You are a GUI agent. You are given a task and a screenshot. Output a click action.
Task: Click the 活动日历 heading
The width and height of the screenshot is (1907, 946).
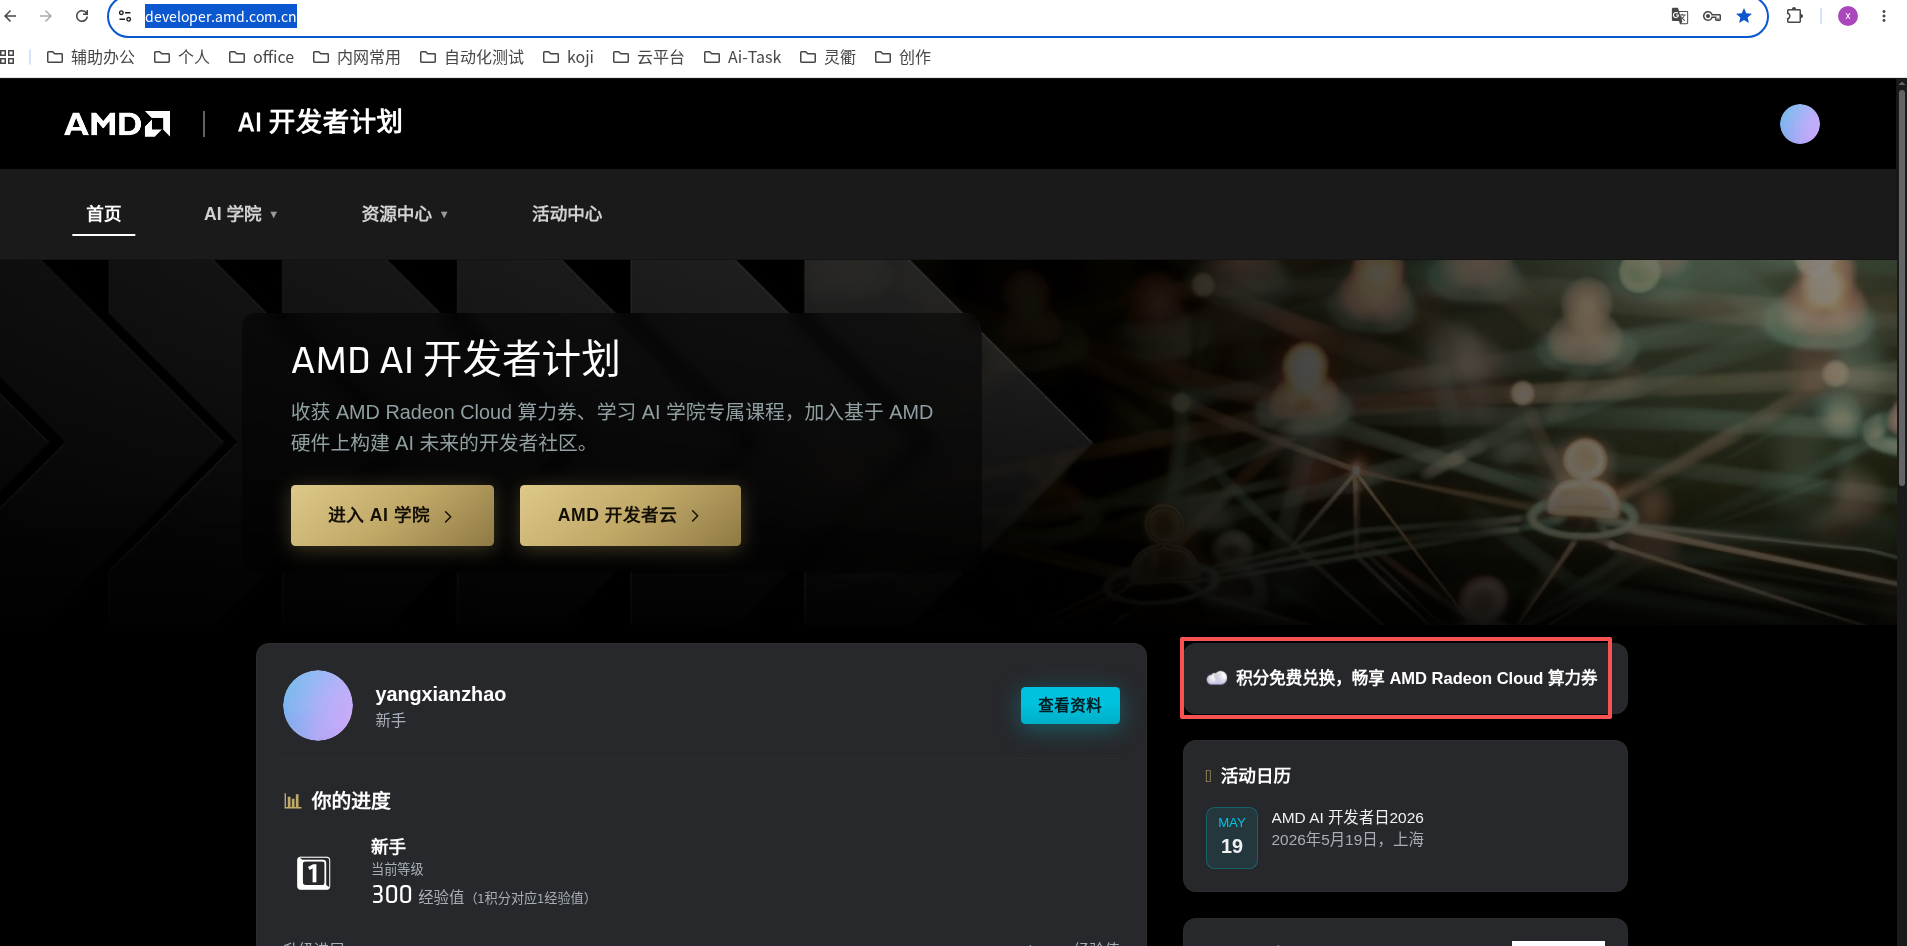pyautogui.click(x=1255, y=776)
